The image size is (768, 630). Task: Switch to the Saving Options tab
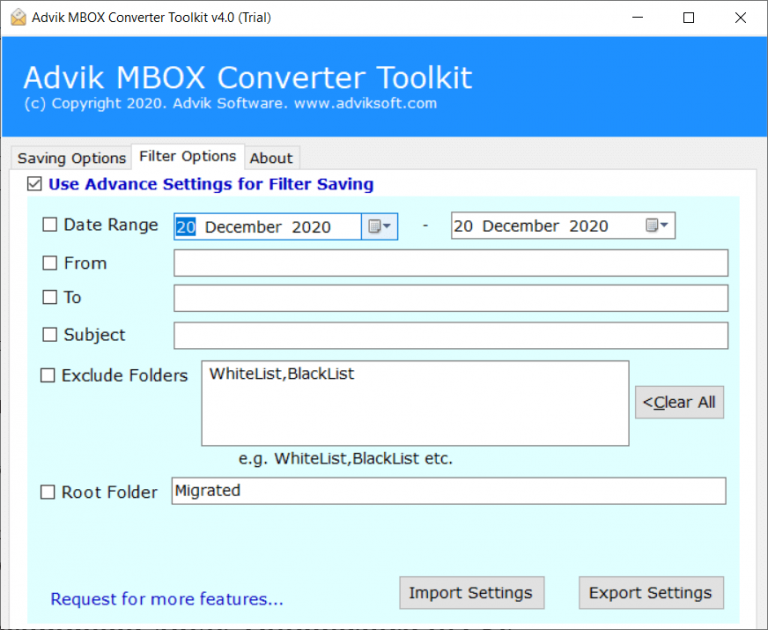coord(72,158)
